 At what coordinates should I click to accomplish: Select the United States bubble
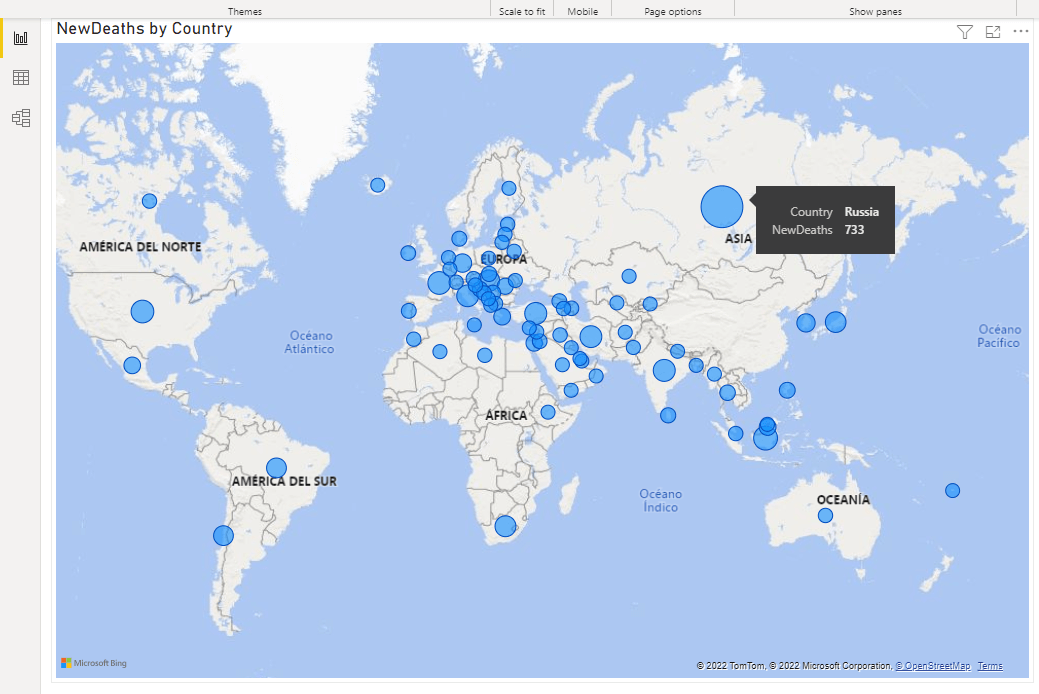142,312
